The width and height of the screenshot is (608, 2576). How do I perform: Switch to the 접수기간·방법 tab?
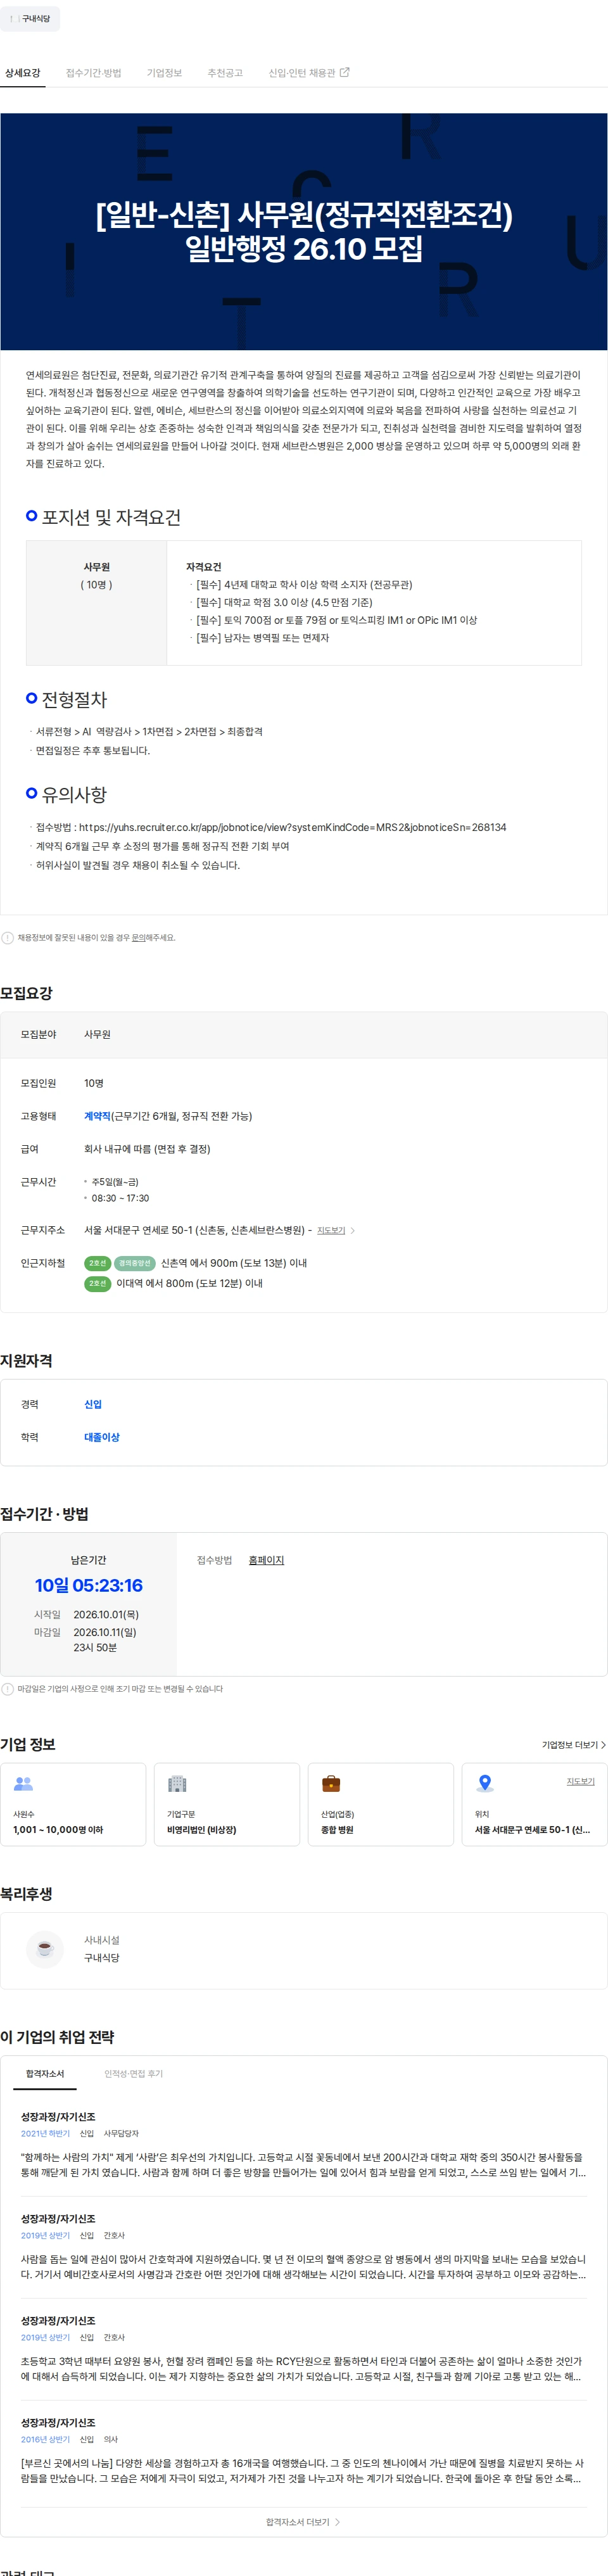(x=93, y=73)
